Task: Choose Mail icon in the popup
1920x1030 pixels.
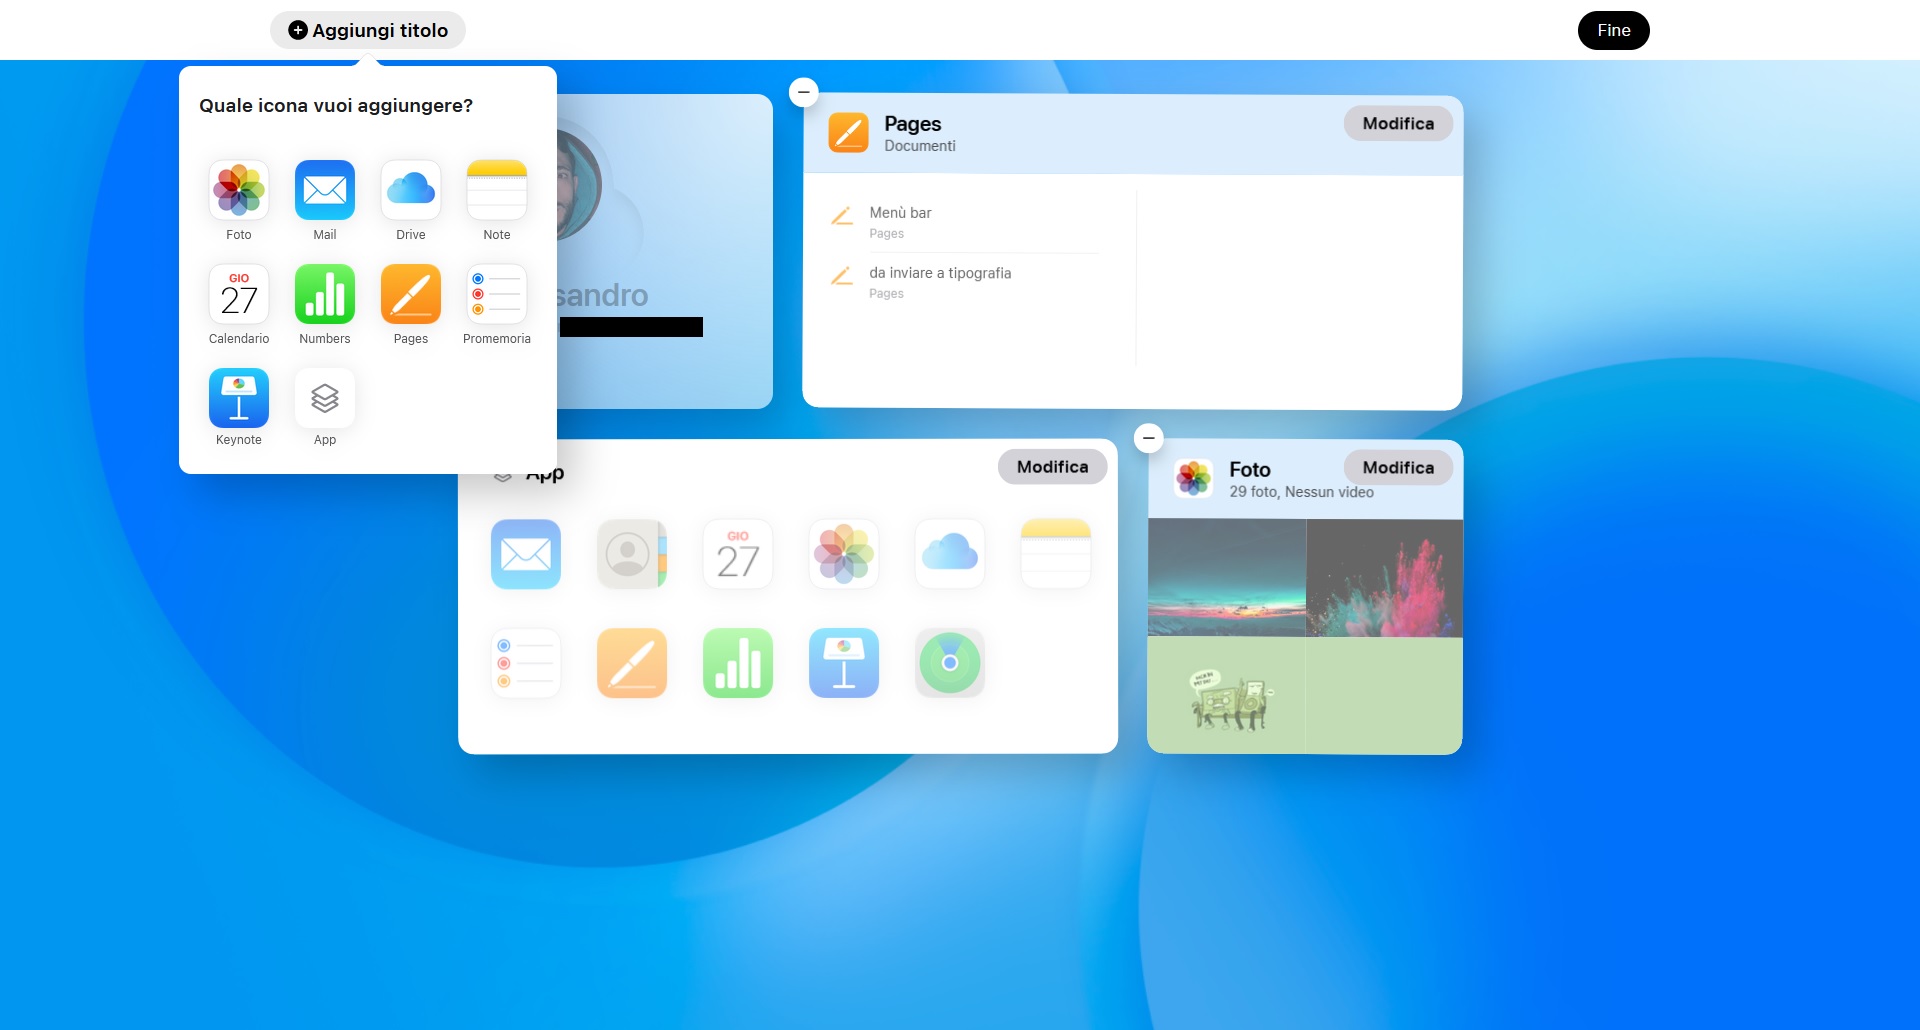Action: point(325,190)
